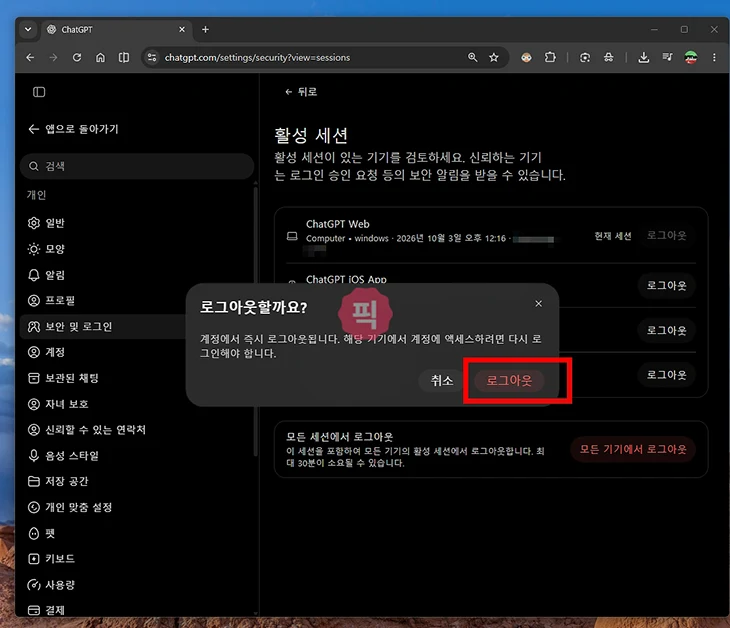The image size is (730, 628).
Task: Click the dimmed 로그아웃 for ChatGPT Web
Action: [666, 235]
